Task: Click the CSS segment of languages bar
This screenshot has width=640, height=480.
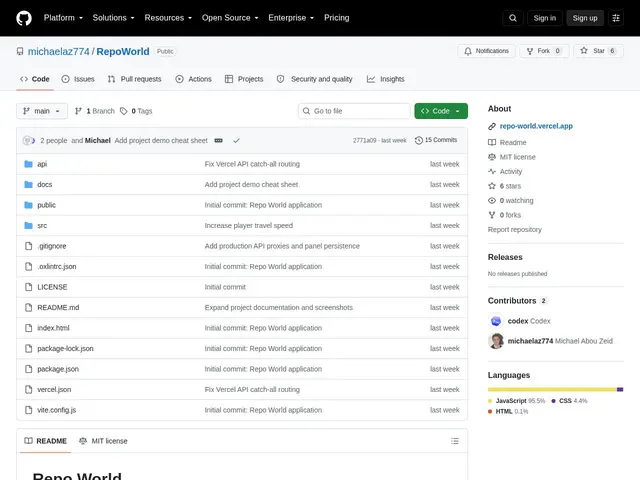Action: [620, 389]
